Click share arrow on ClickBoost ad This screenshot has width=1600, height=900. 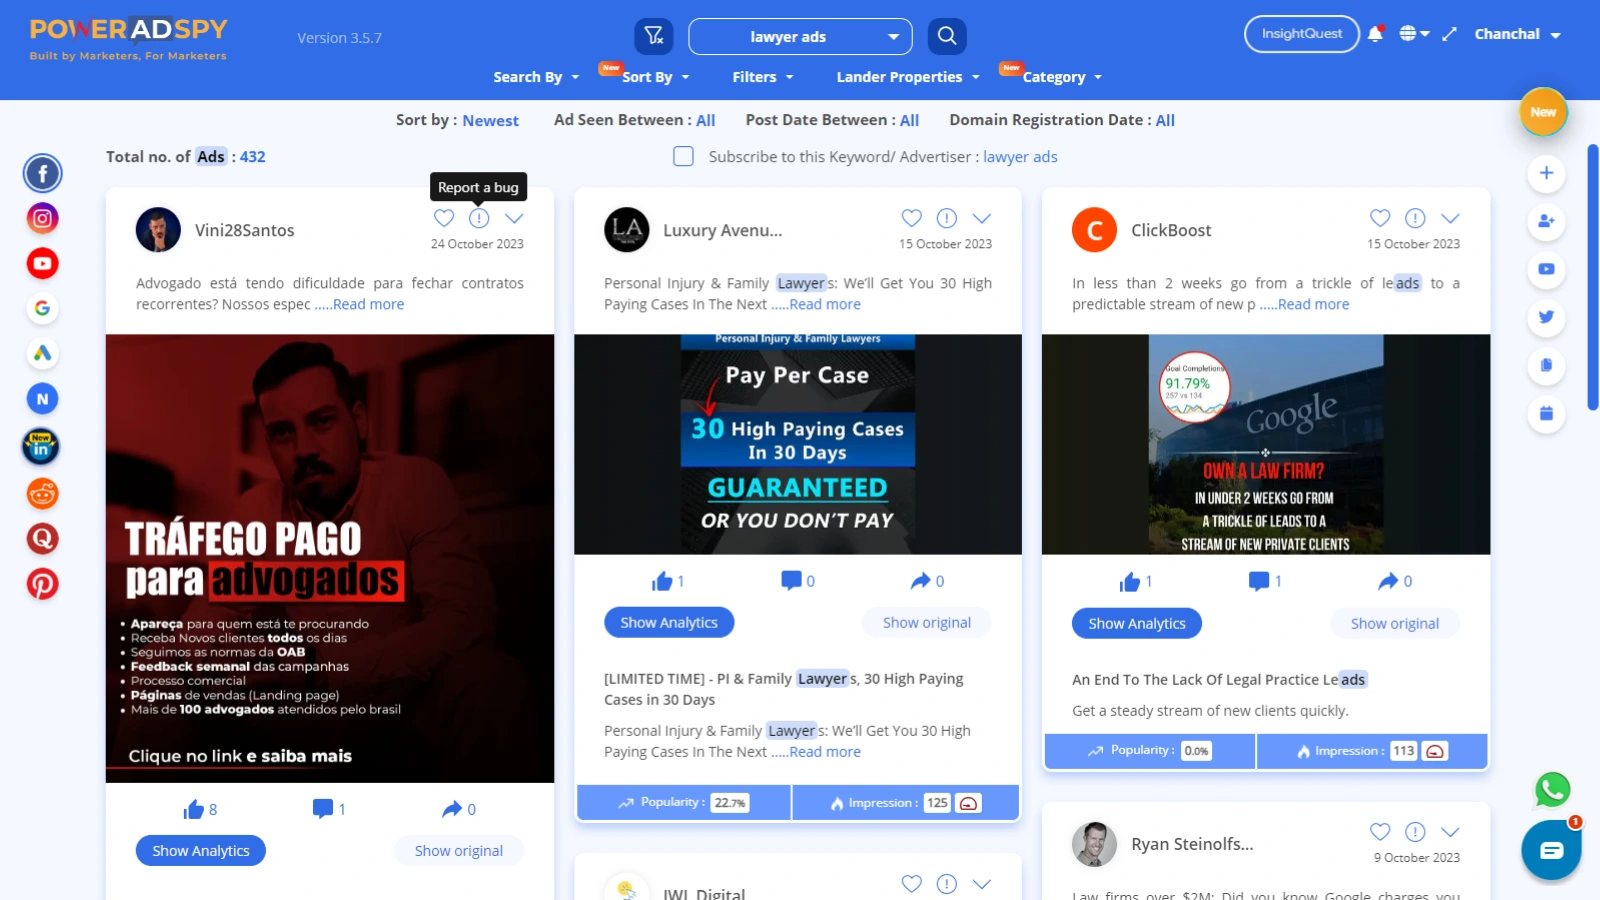(x=1388, y=581)
